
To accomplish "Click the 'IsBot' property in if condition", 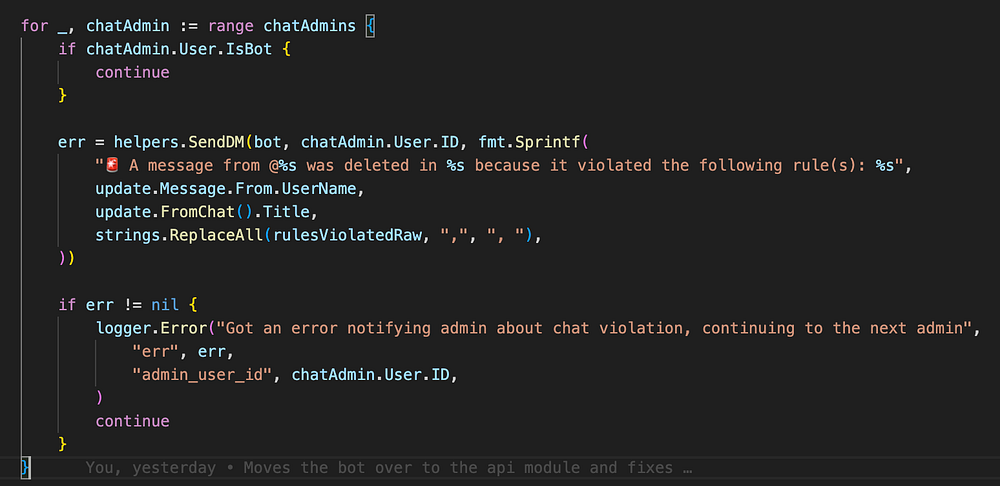I will tap(244, 48).
